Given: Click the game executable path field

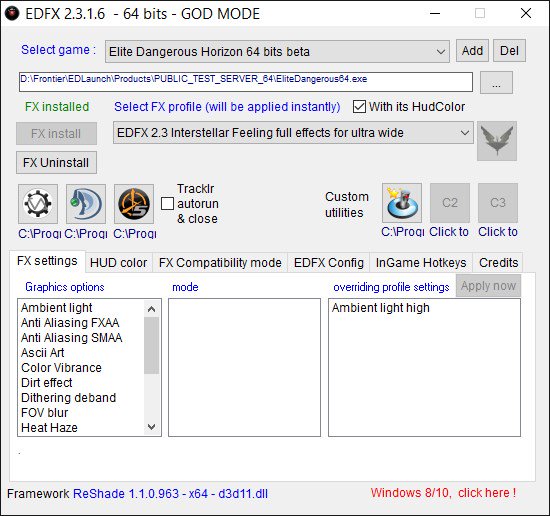Looking at the screenshot, I should coord(246,82).
